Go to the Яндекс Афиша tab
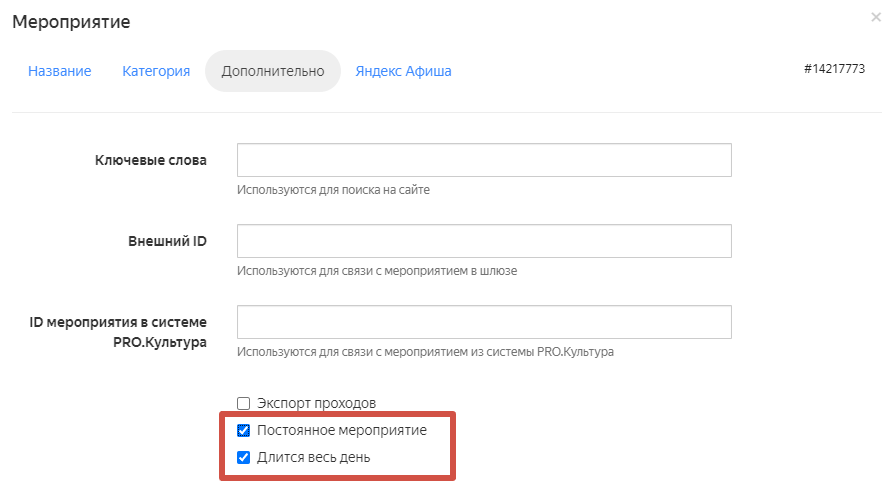The height and width of the screenshot is (494, 895). pos(403,71)
